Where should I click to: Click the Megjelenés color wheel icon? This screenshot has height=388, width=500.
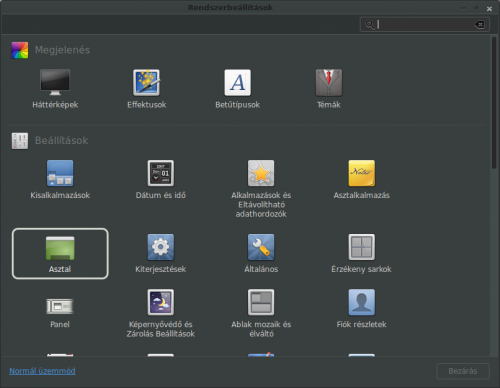[20, 50]
